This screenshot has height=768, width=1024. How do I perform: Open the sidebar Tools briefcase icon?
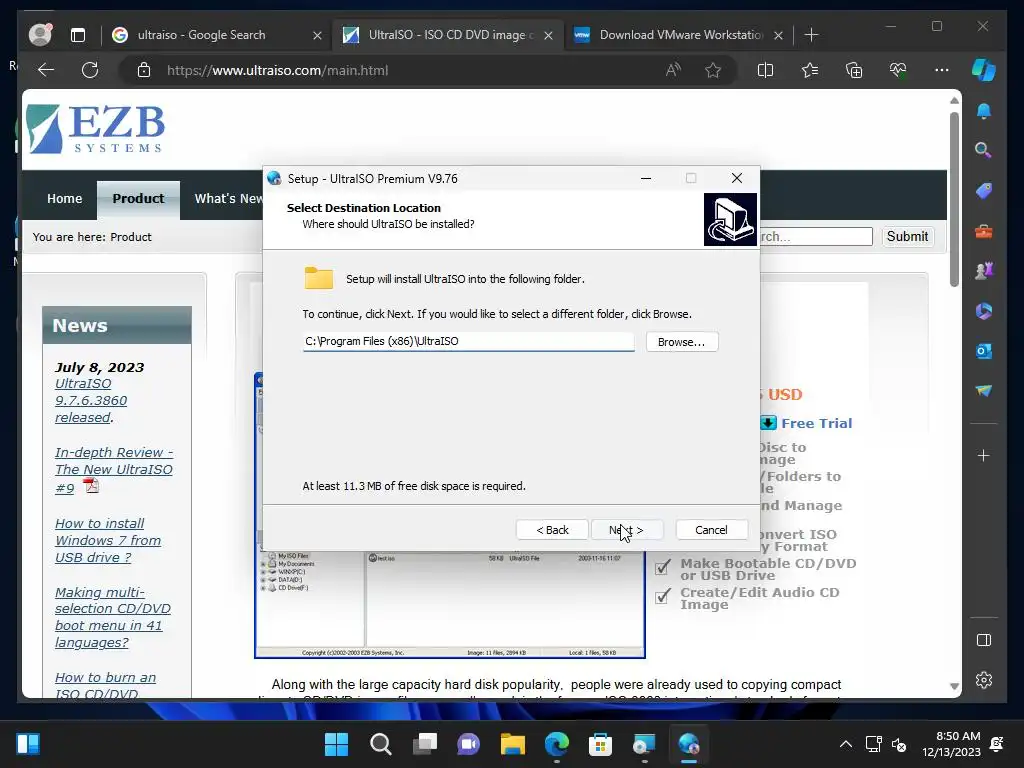tap(984, 231)
